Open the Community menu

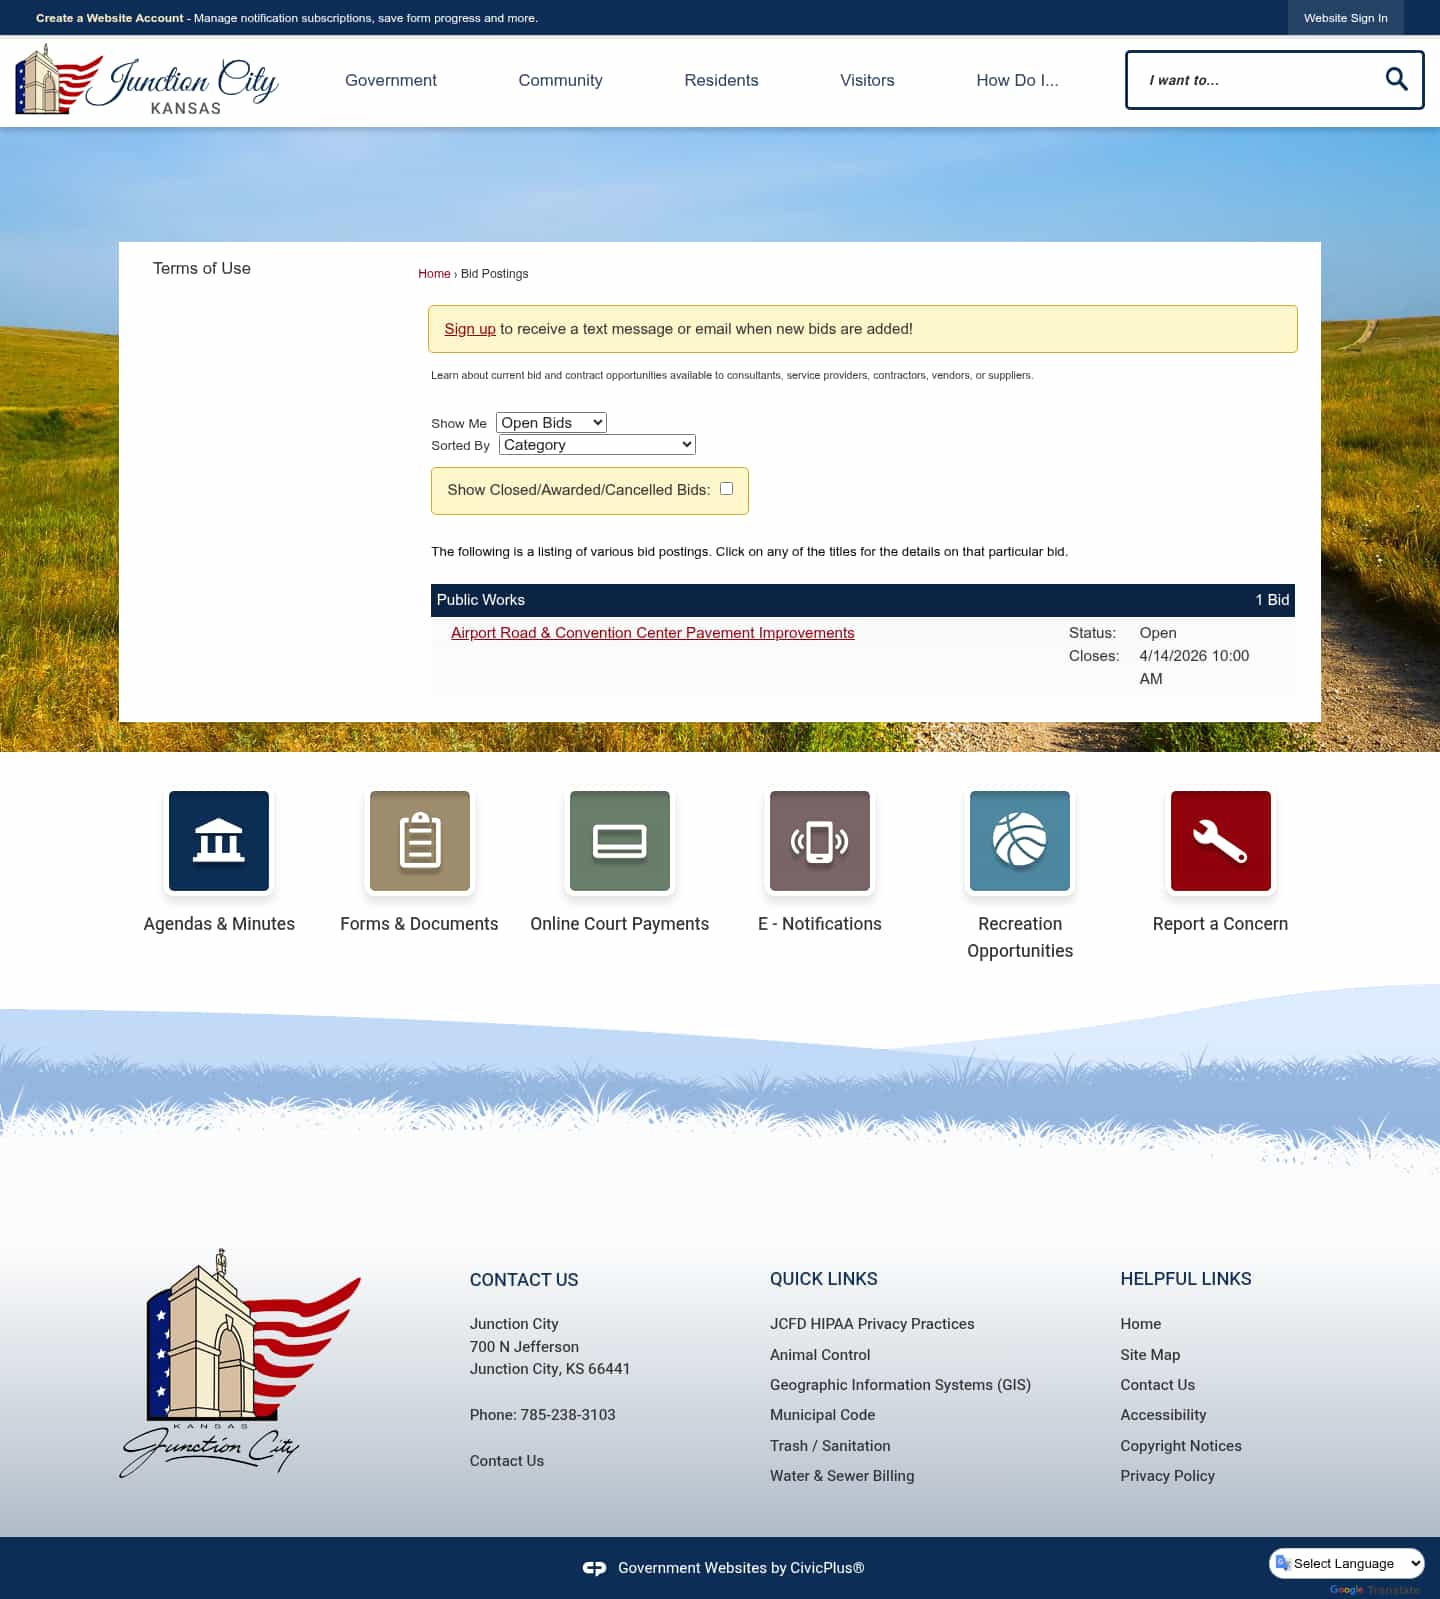point(560,80)
